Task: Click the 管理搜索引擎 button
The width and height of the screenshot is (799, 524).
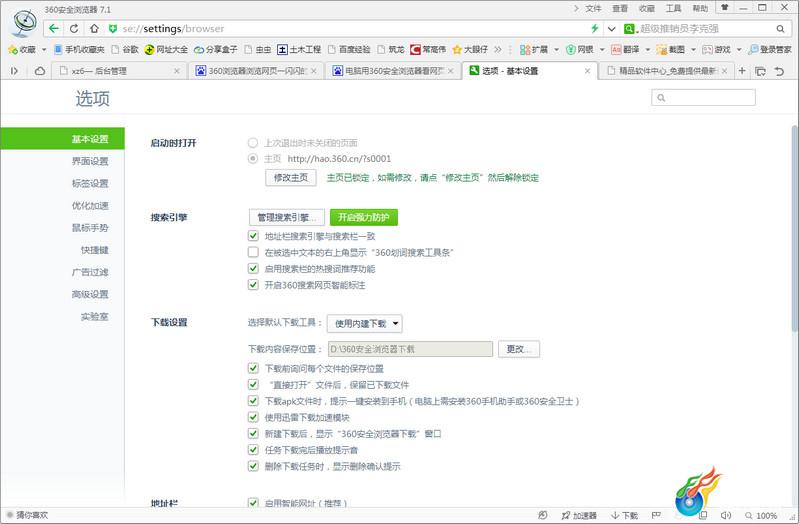Action: coord(287,217)
